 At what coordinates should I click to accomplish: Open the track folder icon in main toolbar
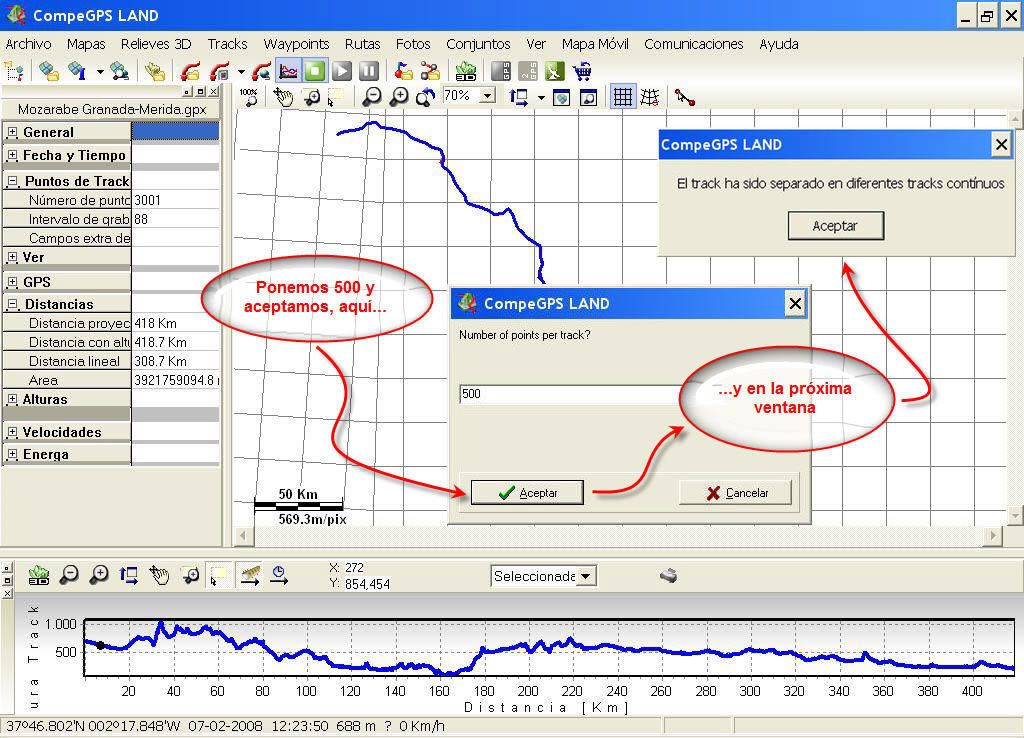(x=190, y=71)
